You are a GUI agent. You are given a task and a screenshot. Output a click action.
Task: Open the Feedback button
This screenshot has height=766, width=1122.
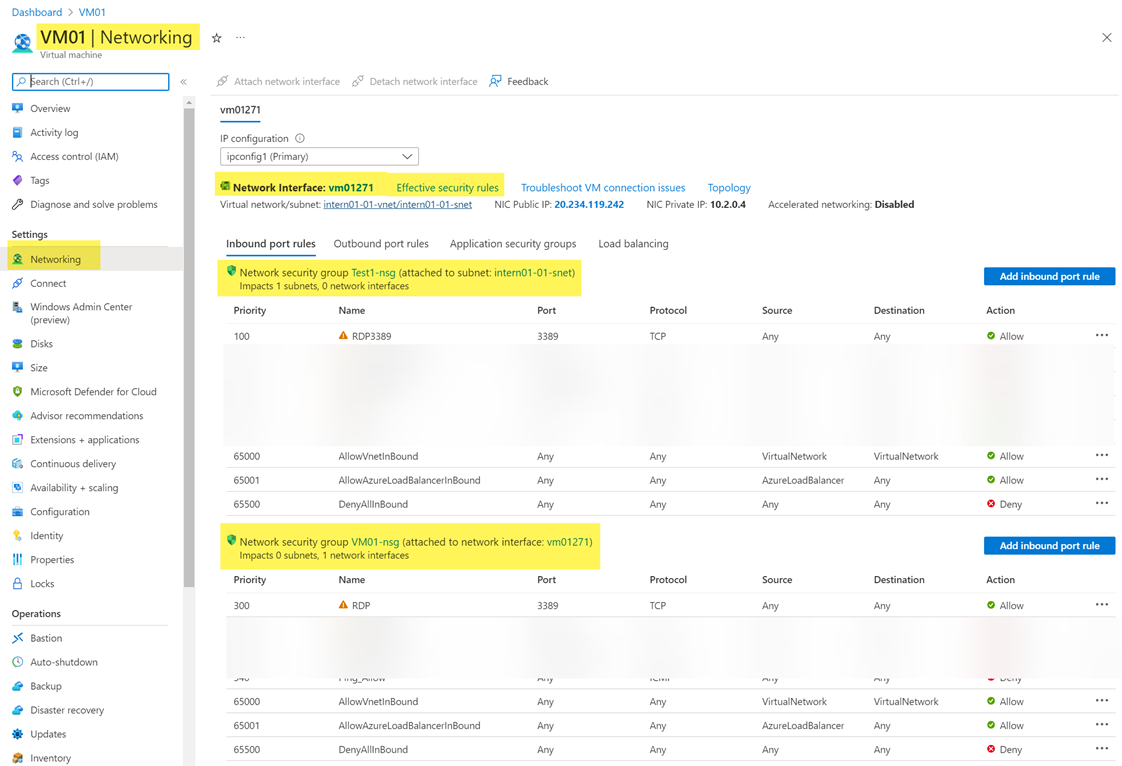point(519,82)
